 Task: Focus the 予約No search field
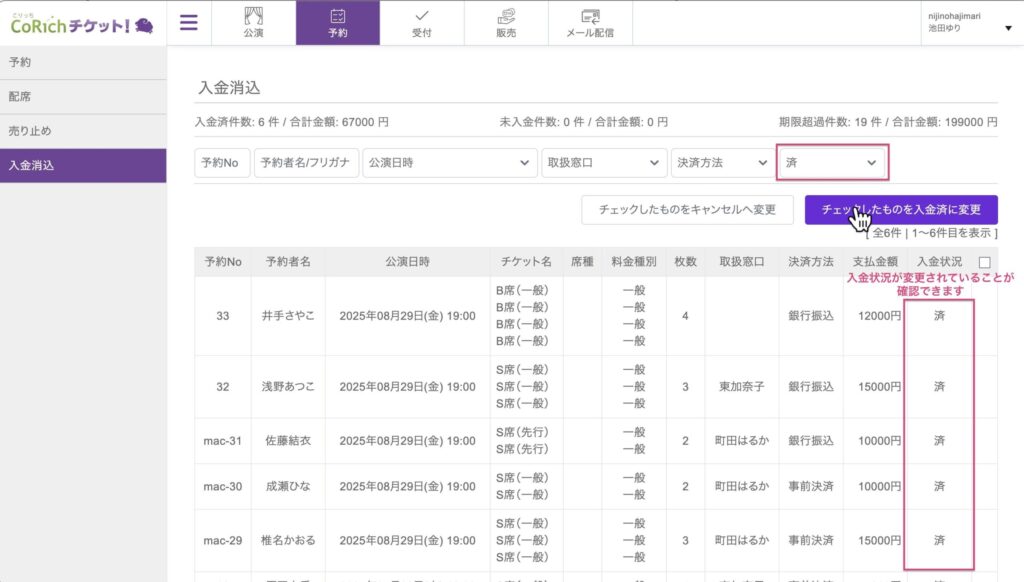(222, 162)
